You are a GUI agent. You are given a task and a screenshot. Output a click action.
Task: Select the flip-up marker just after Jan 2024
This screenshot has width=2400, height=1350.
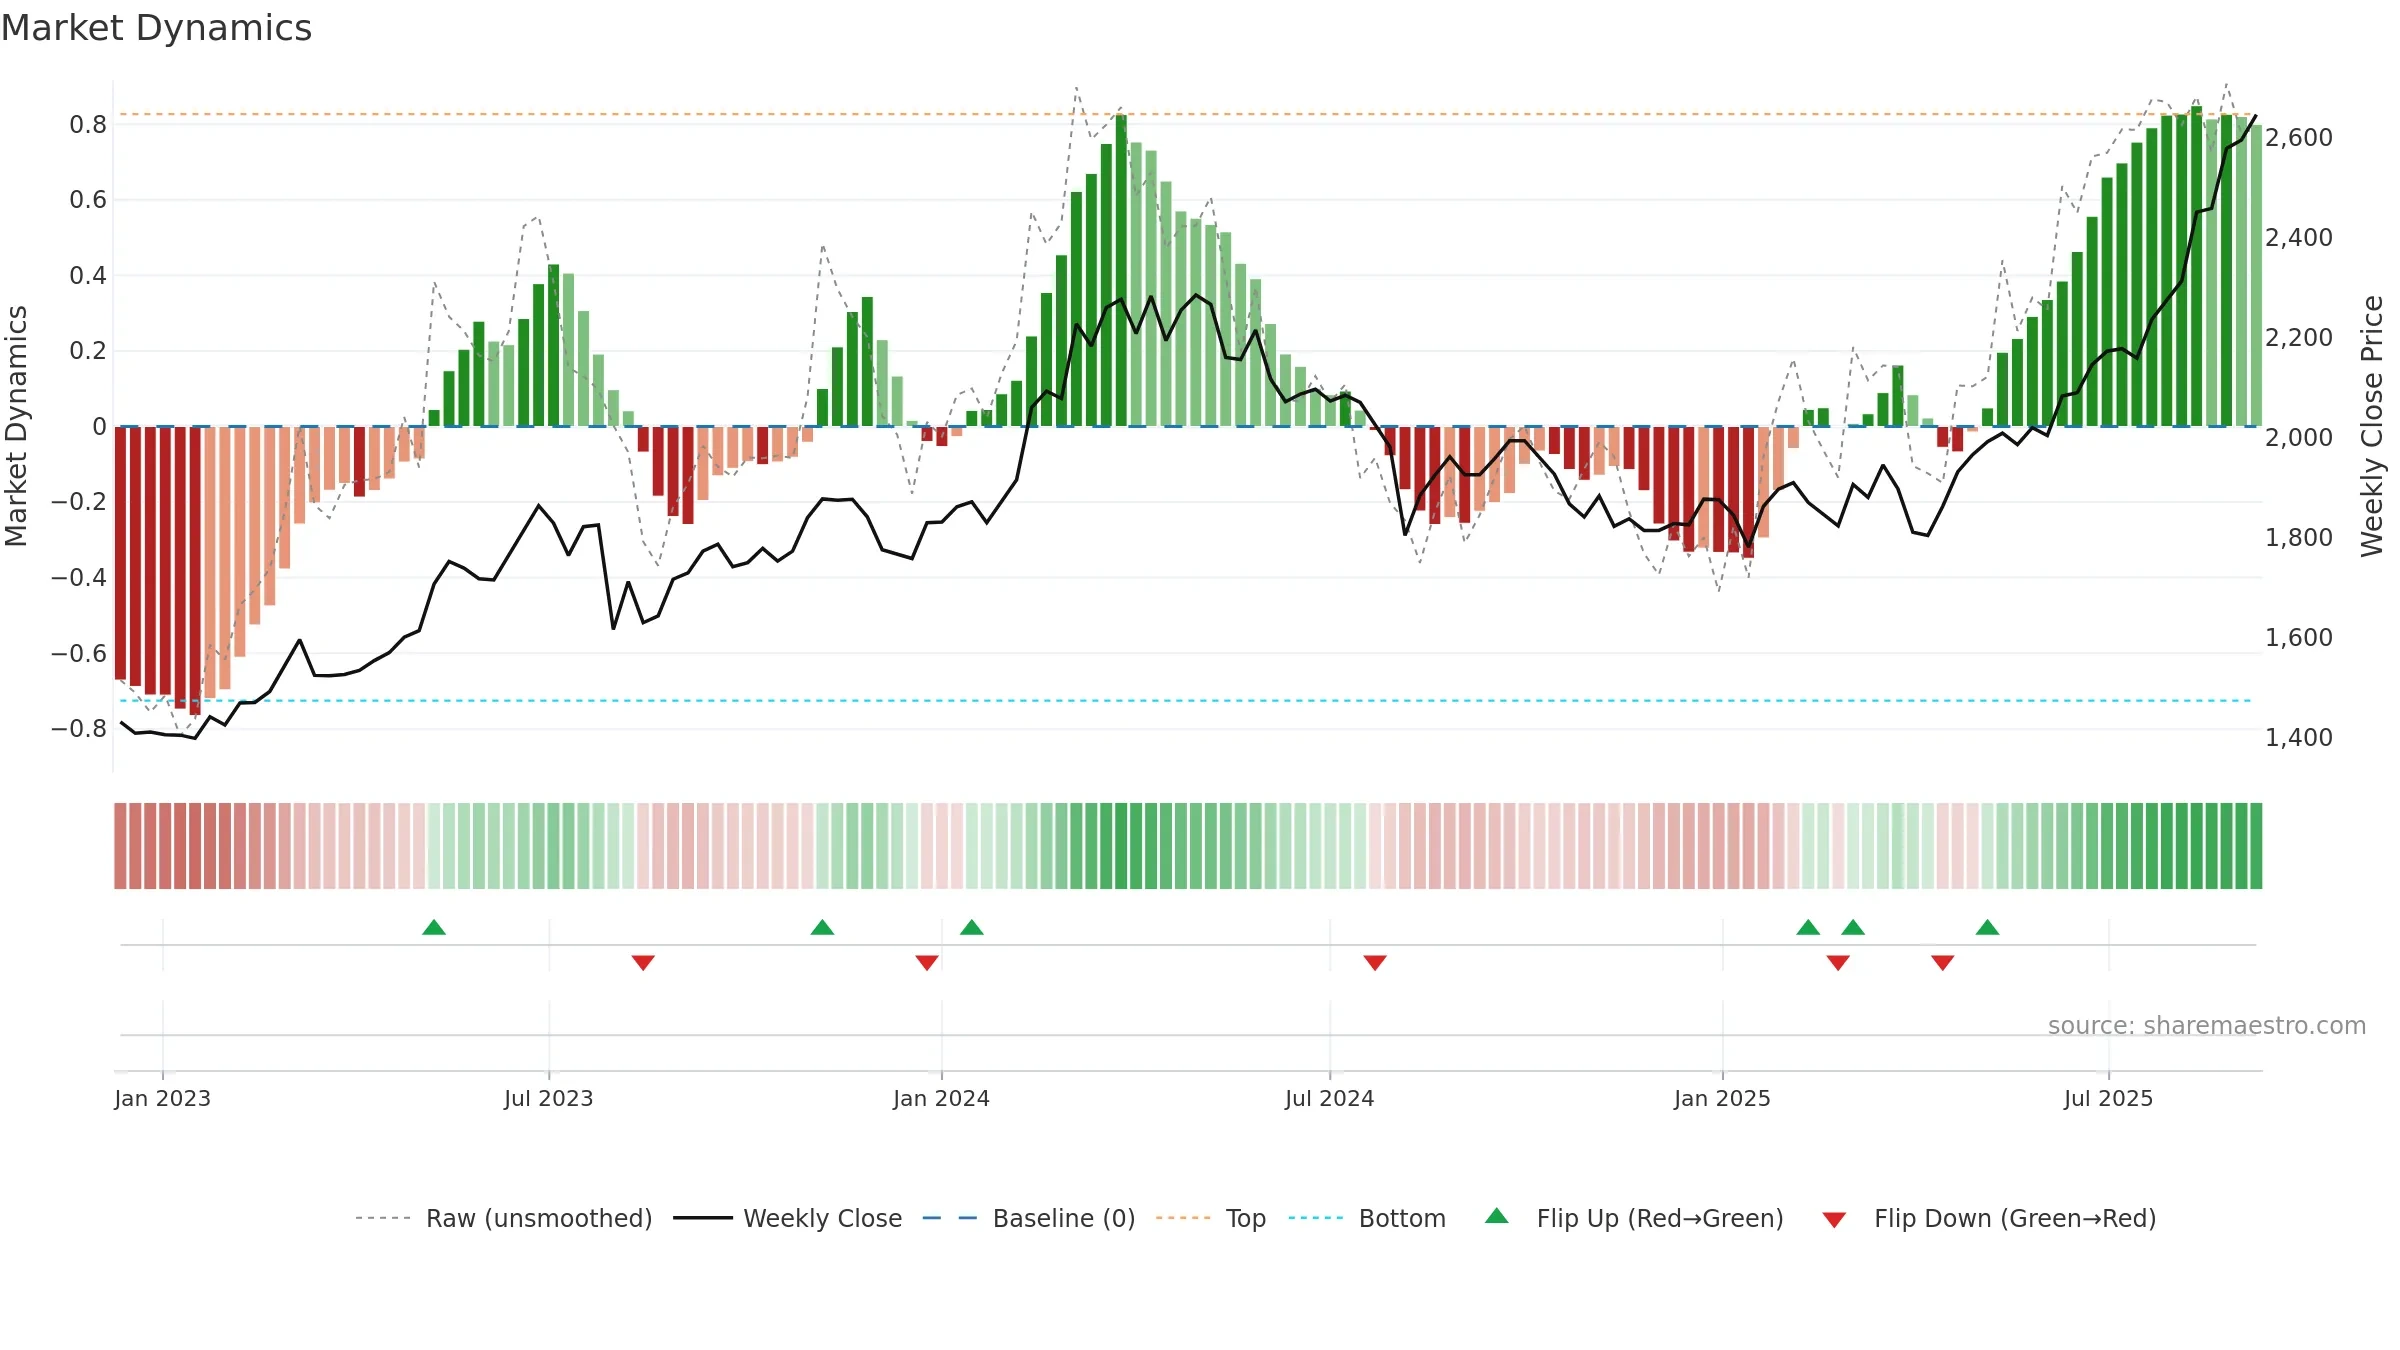tap(972, 927)
